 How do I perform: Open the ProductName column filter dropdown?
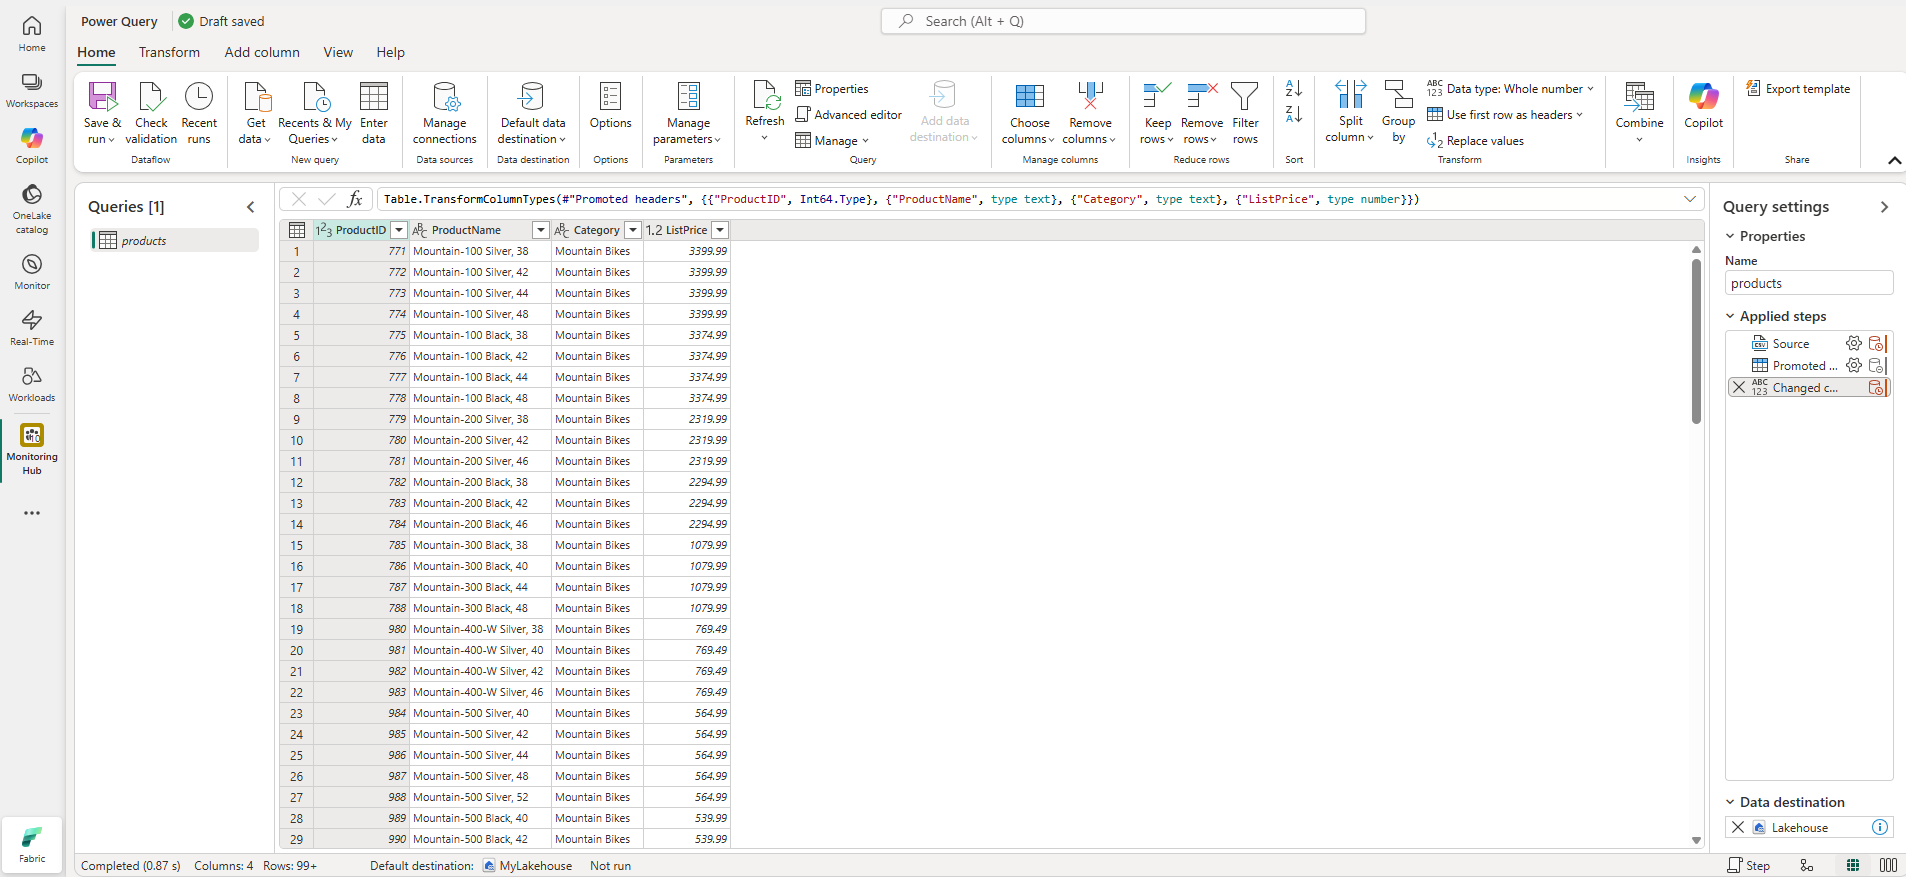click(541, 230)
